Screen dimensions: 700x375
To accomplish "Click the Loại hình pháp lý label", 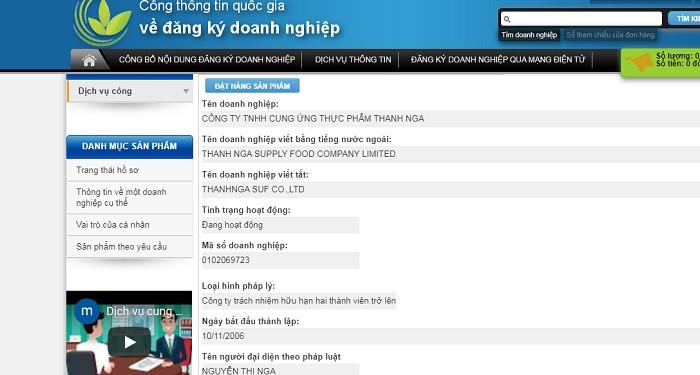I will [238, 286].
